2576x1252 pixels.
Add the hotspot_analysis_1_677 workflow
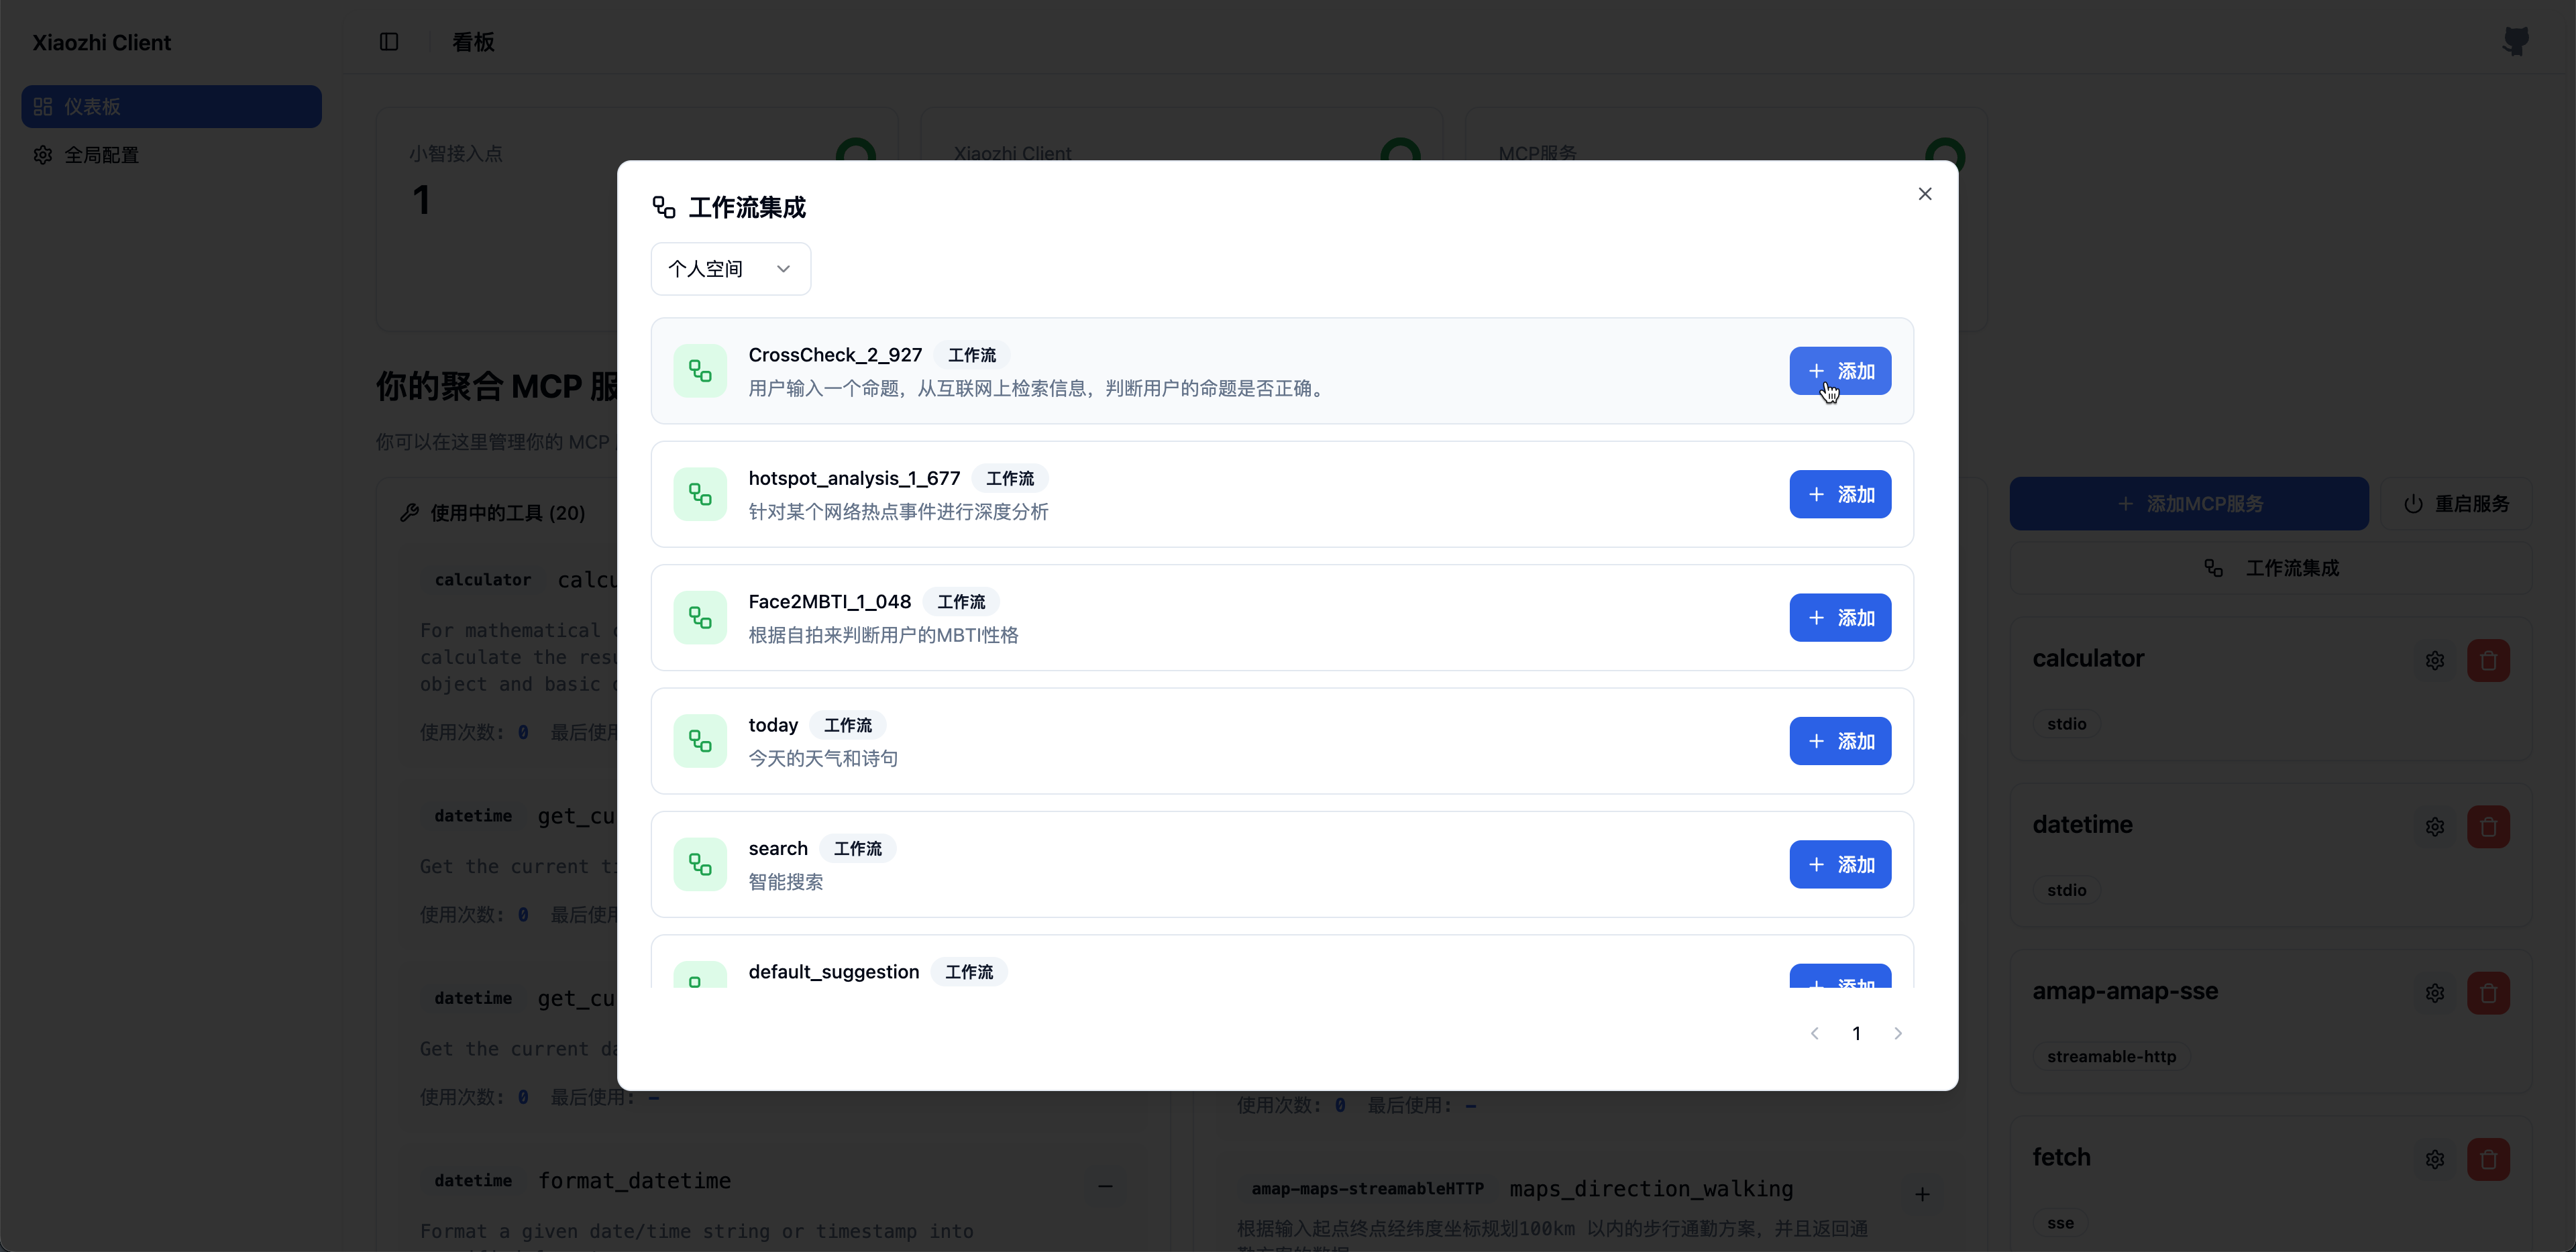[x=1839, y=494]
